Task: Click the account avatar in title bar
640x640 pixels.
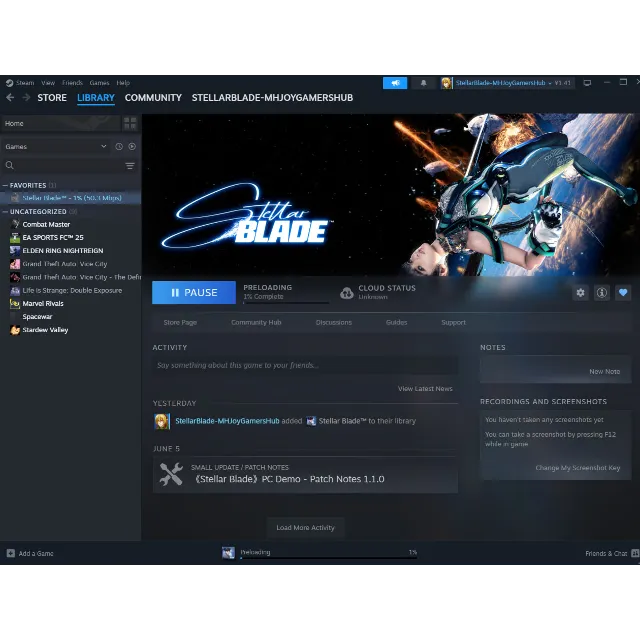Action: 446,83
